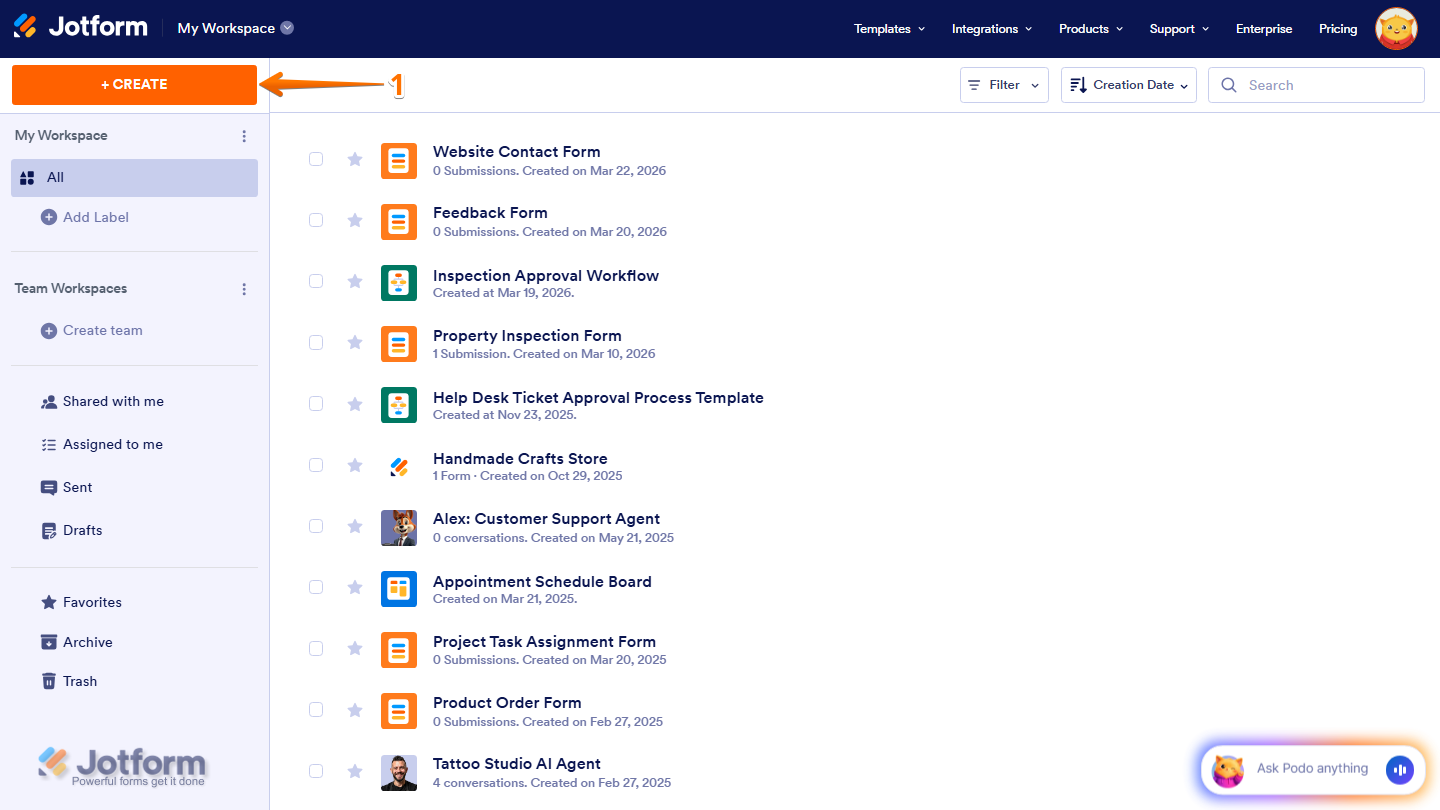Screen dimensions: 1440x810
Task: Select the Inspection Approval Workflow icon
Action: (399, 283)
